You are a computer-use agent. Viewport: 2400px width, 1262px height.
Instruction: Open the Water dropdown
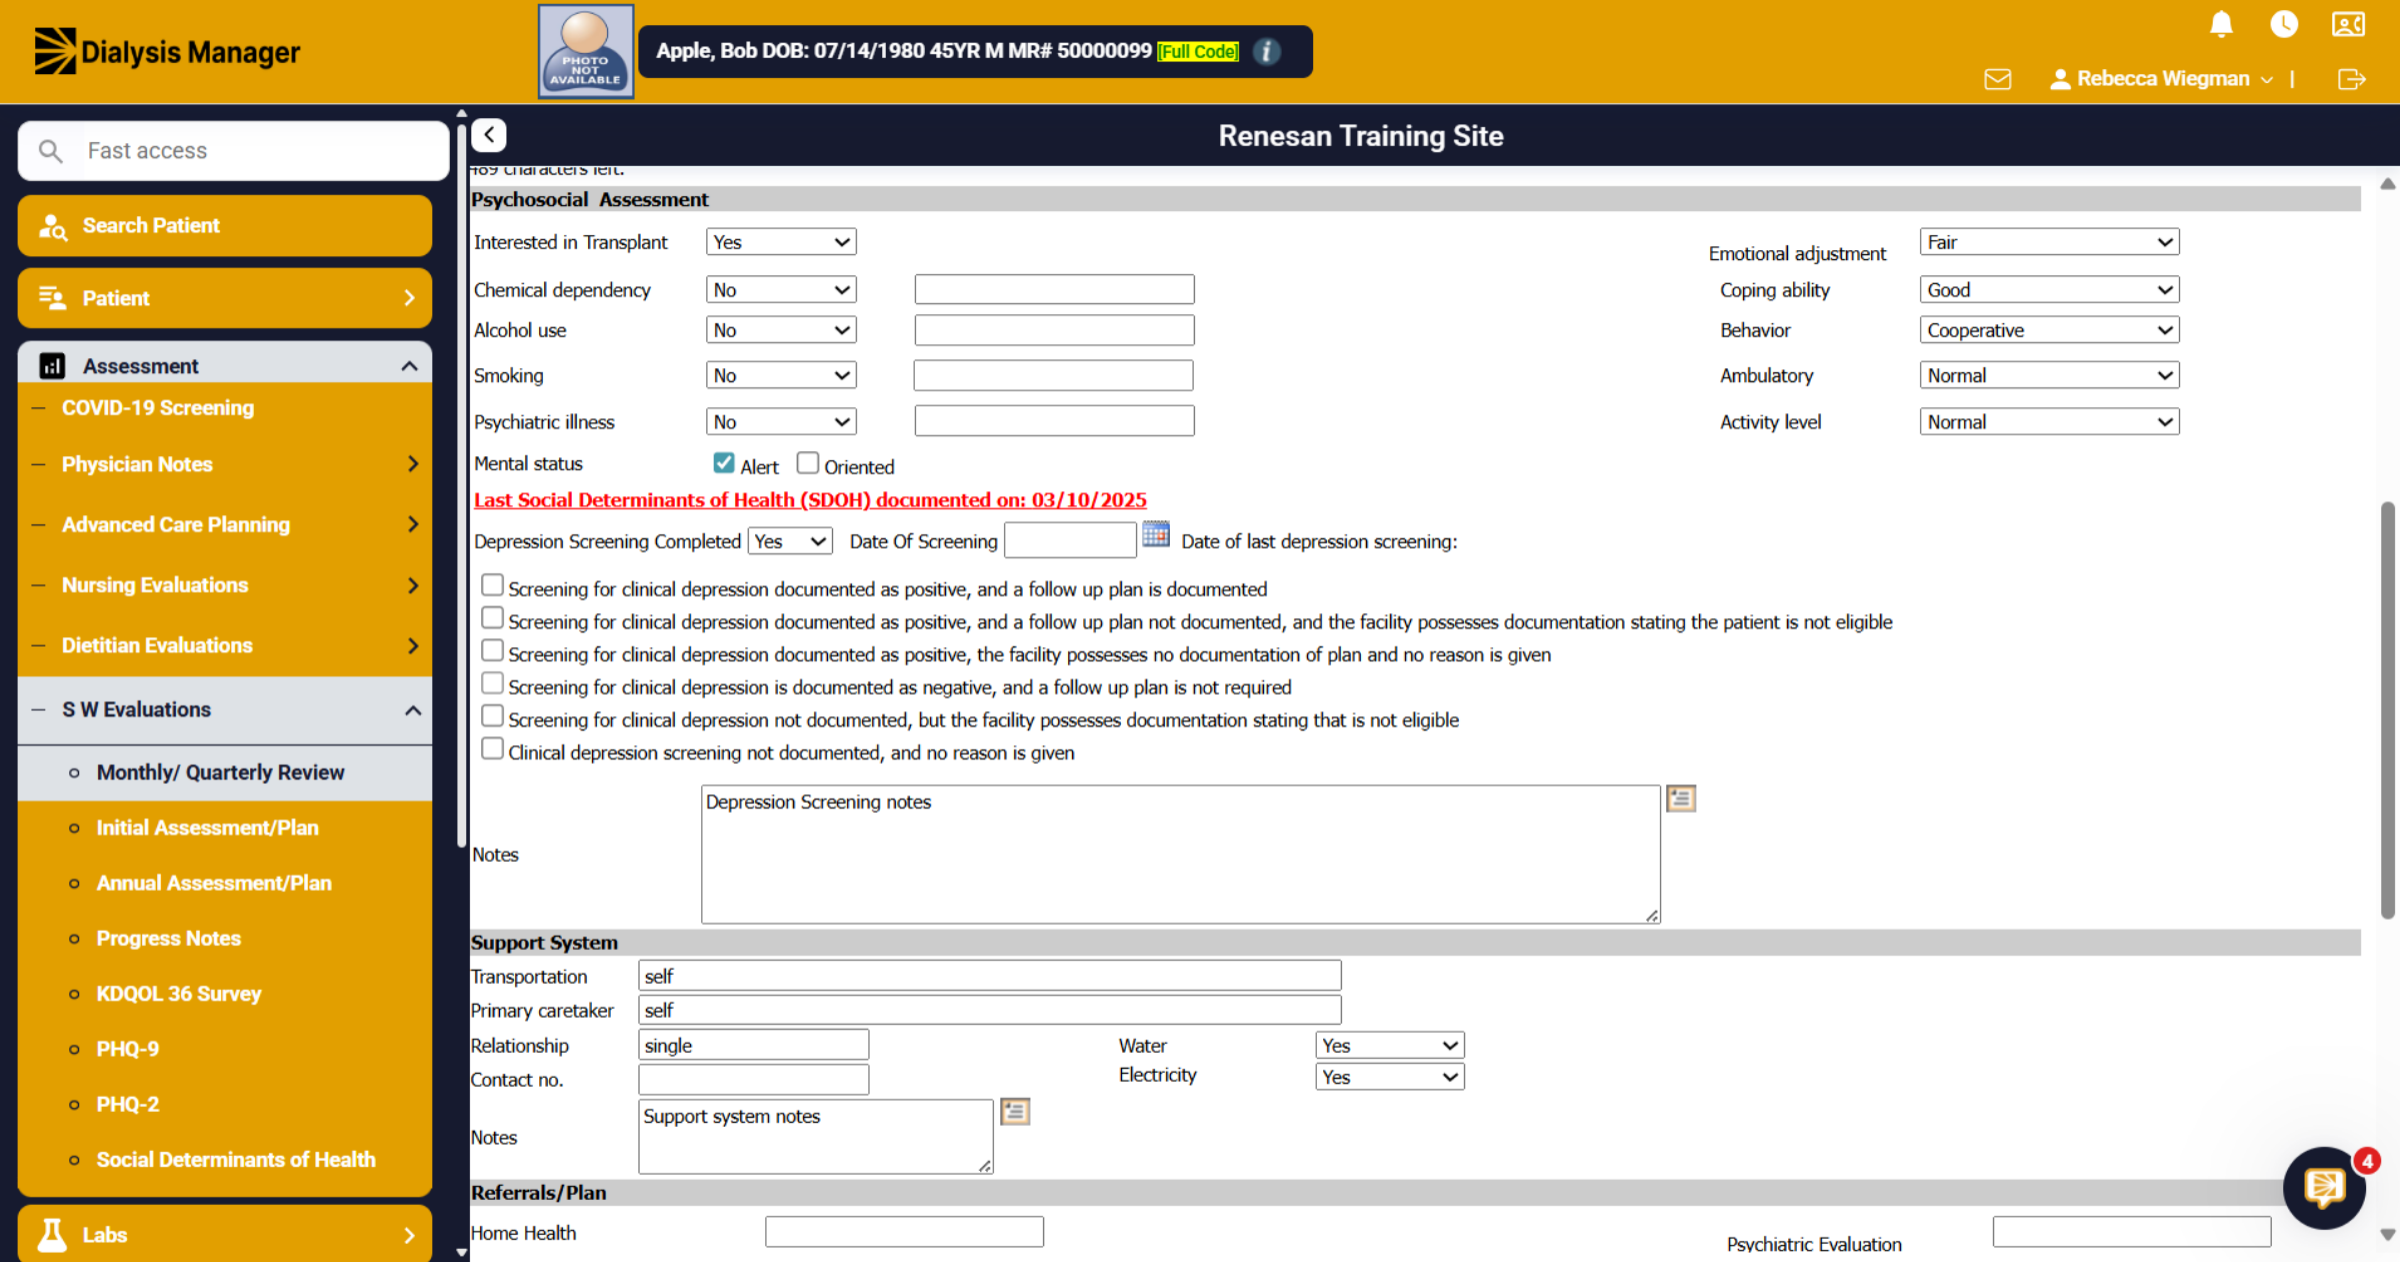[x=1390, y=1045]
